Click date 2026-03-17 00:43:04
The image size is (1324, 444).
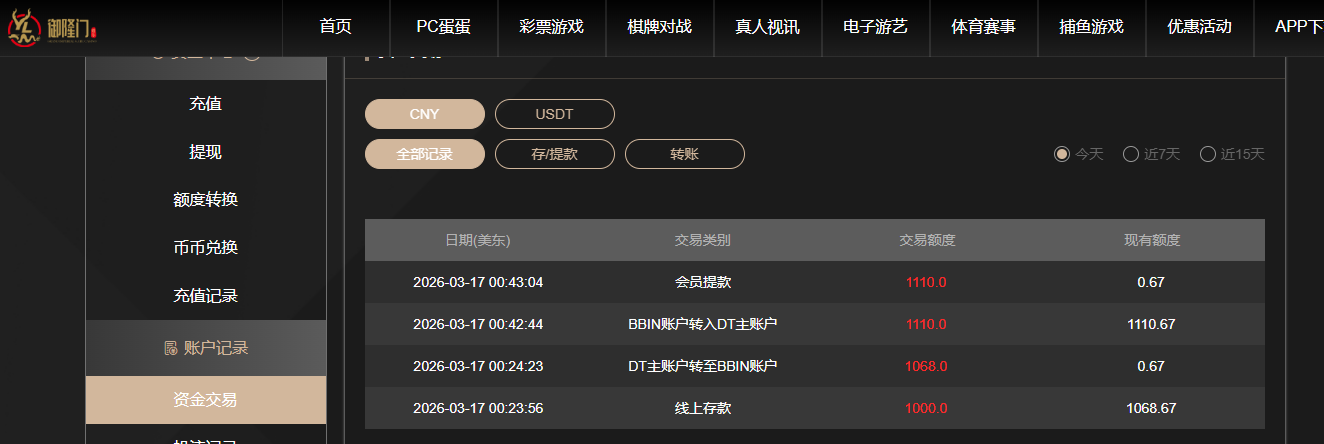pyautogui.click(x=478, y=282)
